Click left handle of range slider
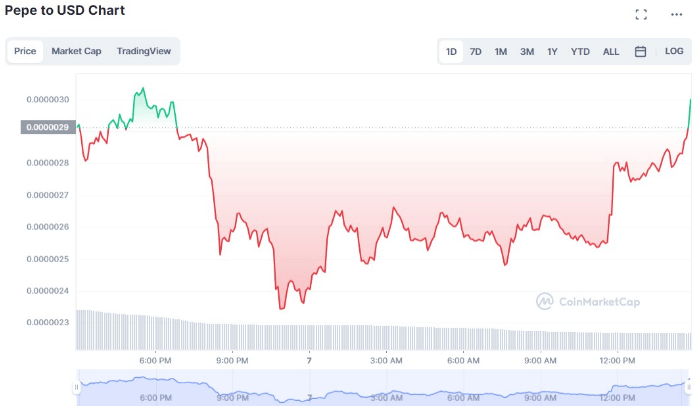This screenshot has width=699, height=406. pos(77,387)
